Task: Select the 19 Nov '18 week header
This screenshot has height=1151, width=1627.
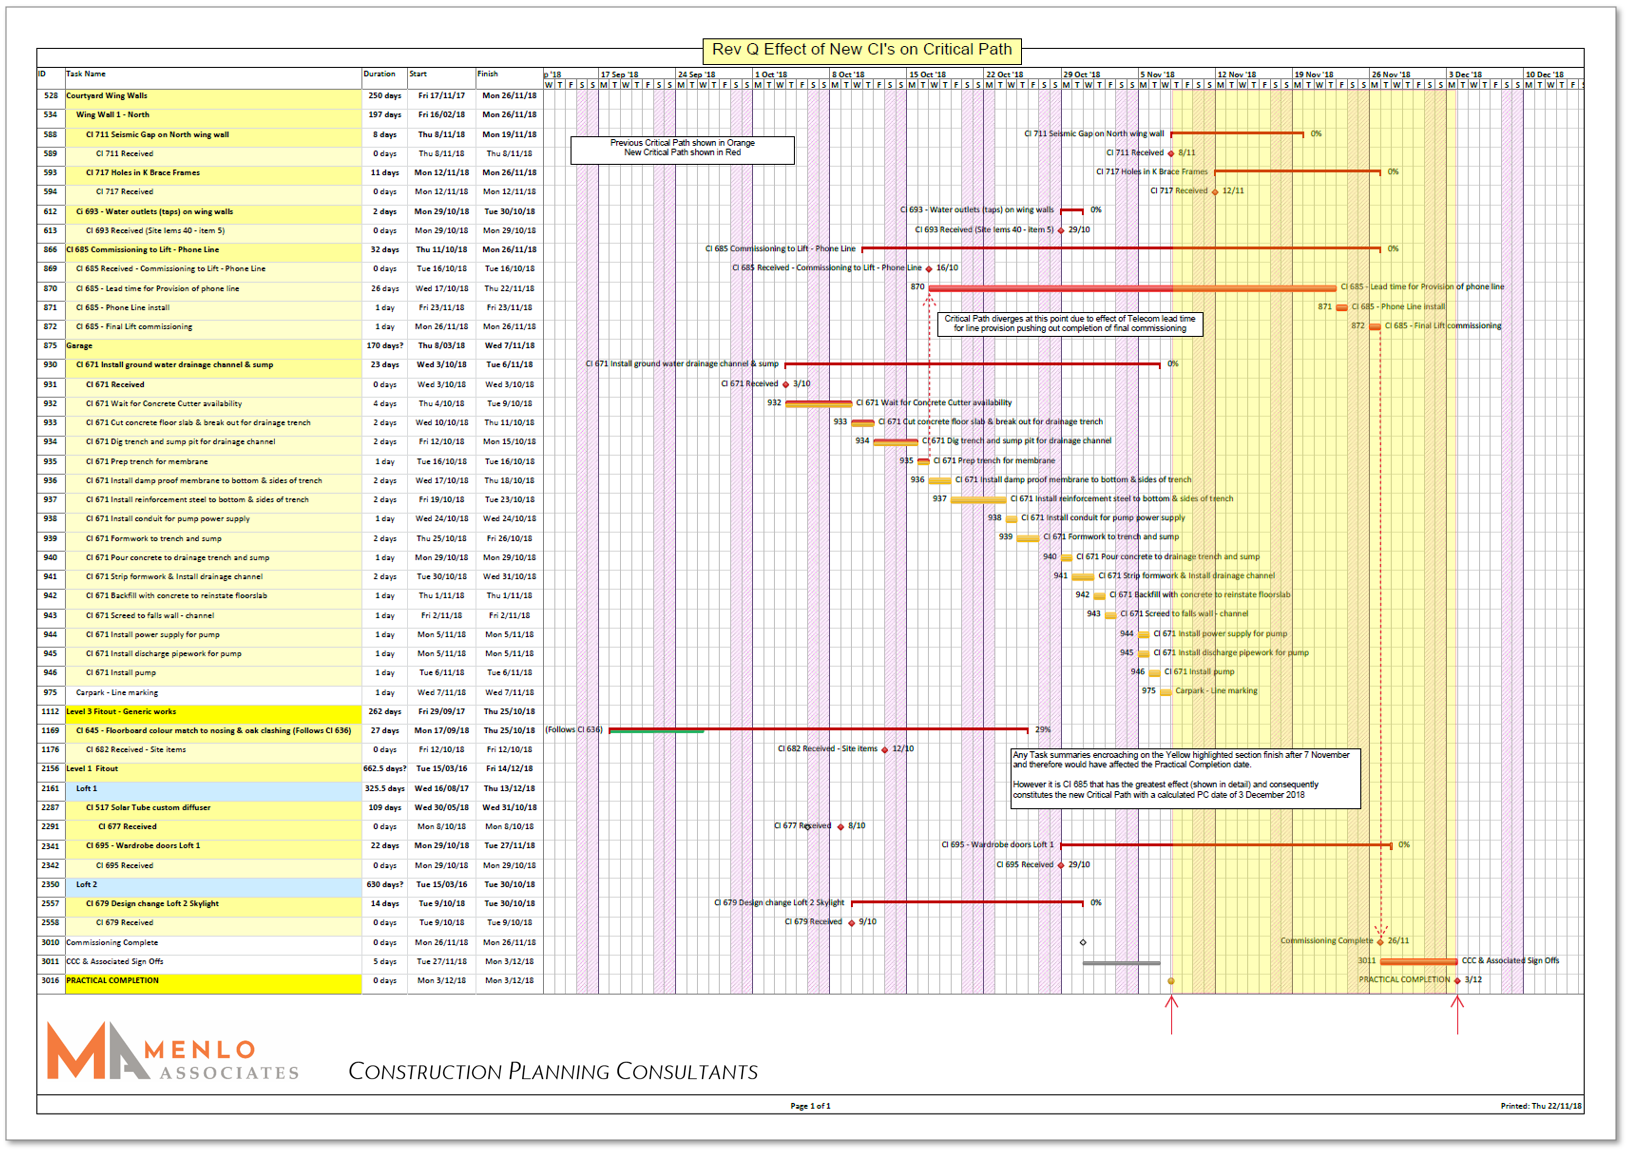Action: [x=1313, y=74]
